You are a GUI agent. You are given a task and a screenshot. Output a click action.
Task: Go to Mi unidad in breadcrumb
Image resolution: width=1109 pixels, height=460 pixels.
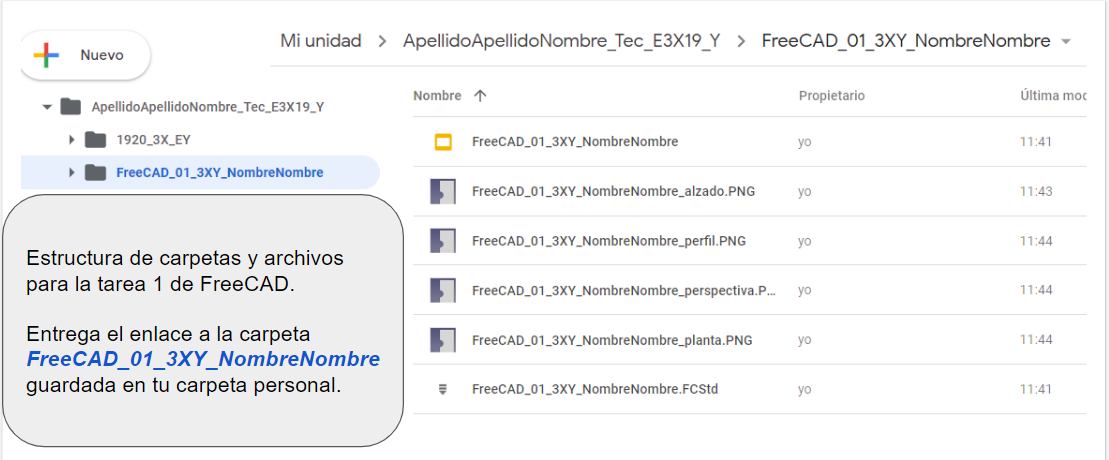pyautogui.click(x=320, y=41)
